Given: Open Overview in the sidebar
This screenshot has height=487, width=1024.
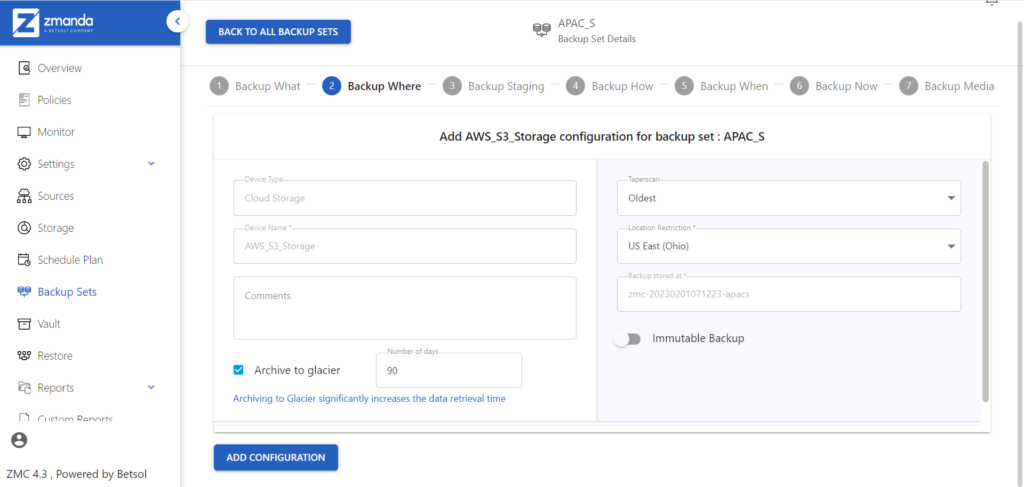Looking at the screenshot, I should pos(59,68).
